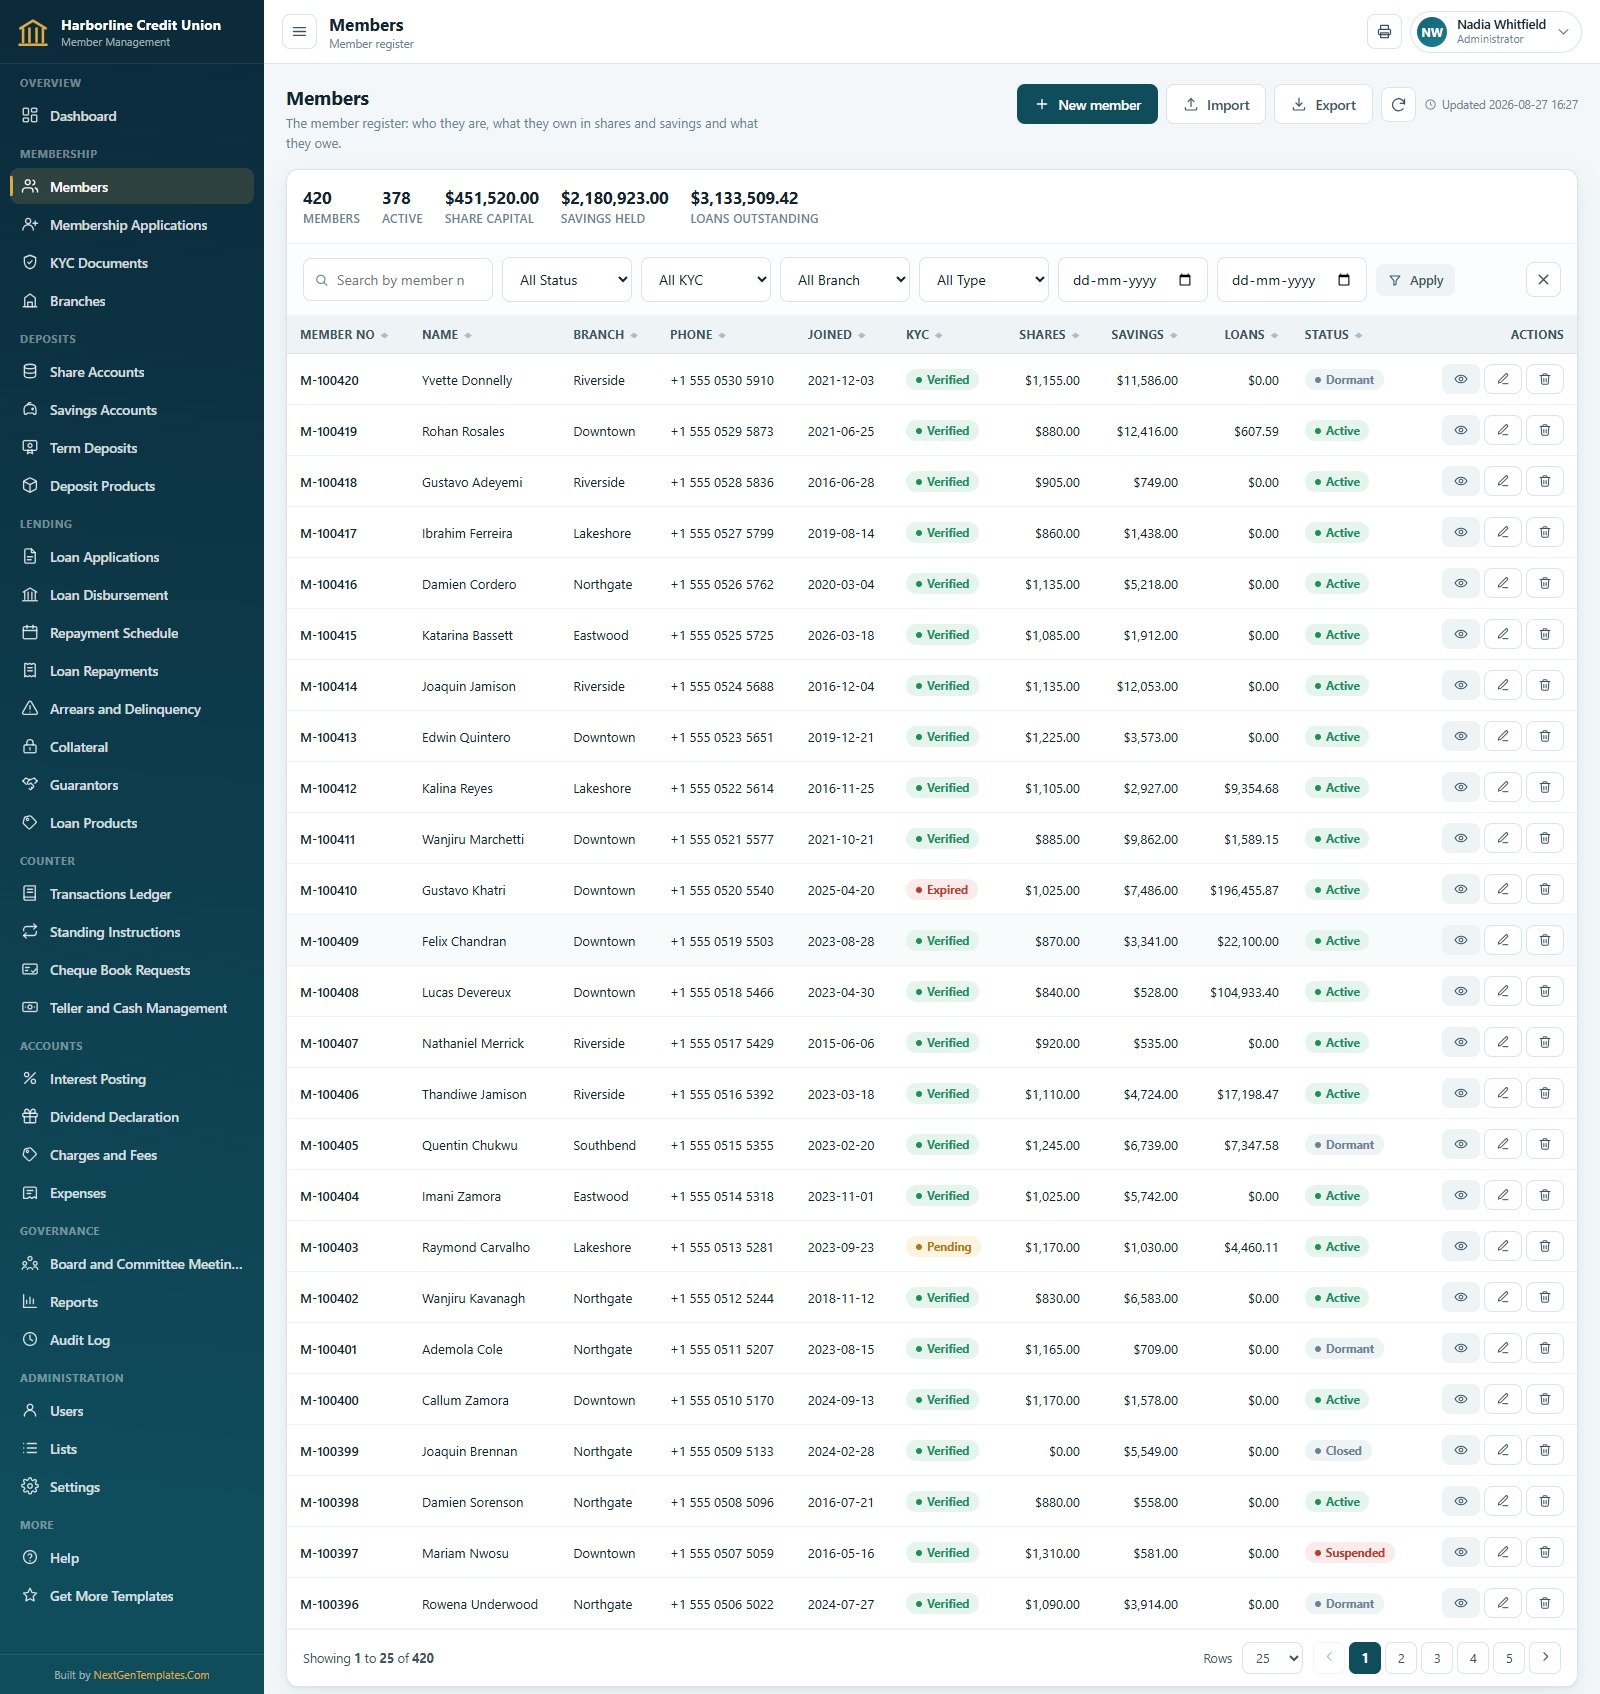The width and height of the screenshot is (1600, 1694).
Task: Edit member Damien Cordero
Action: tap(1503, 584)
